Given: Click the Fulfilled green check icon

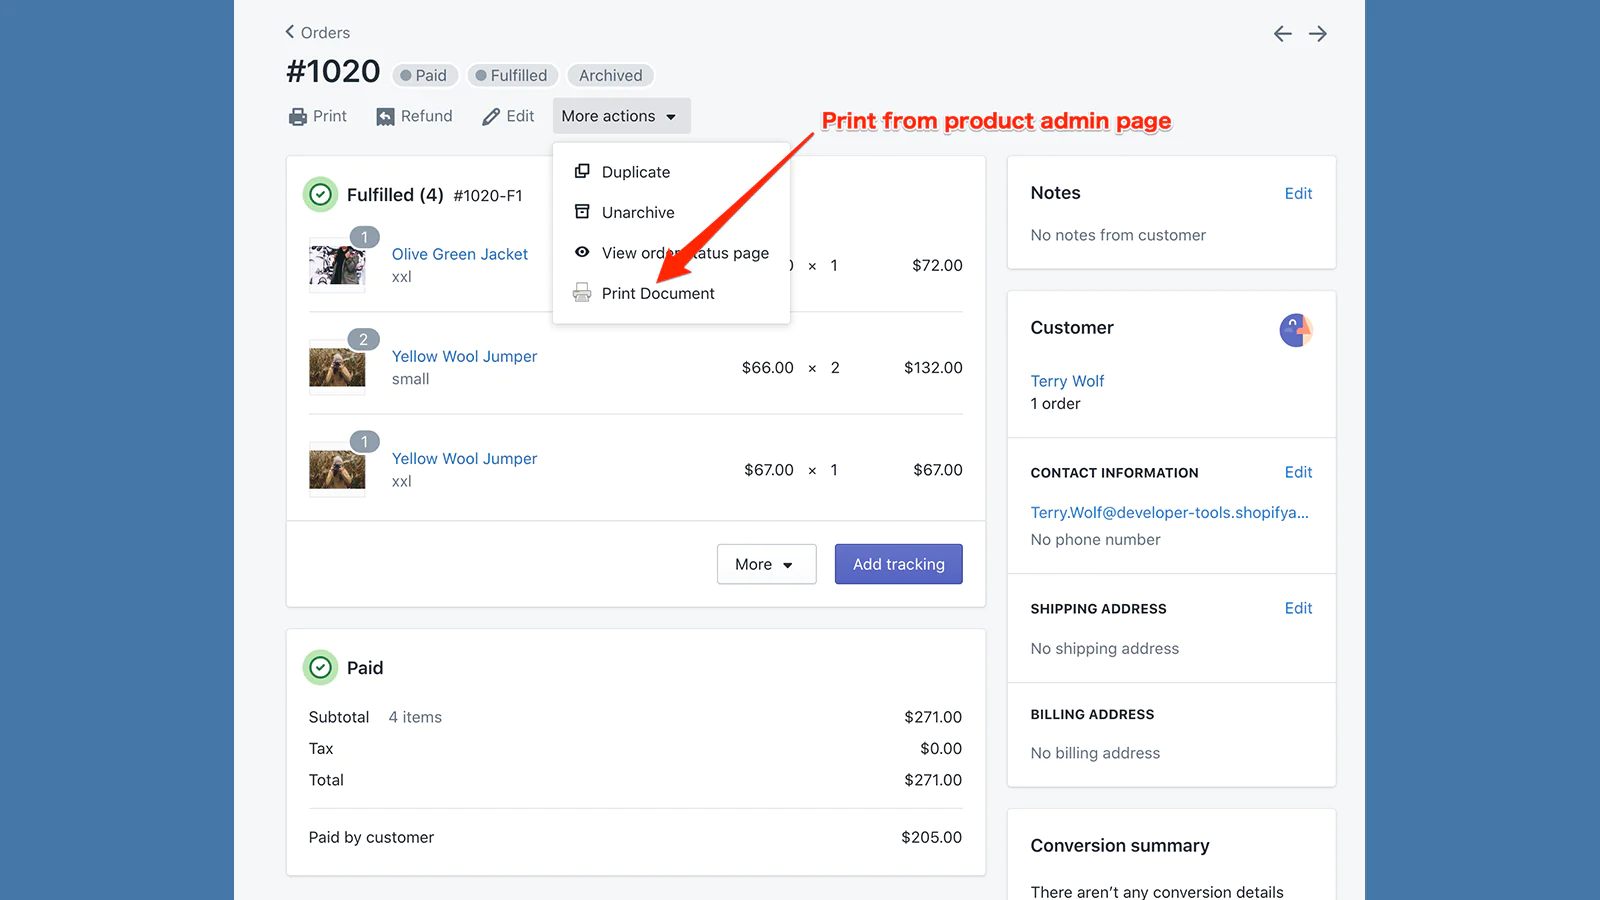Looking at the screenshot, I should click(320, 194).
